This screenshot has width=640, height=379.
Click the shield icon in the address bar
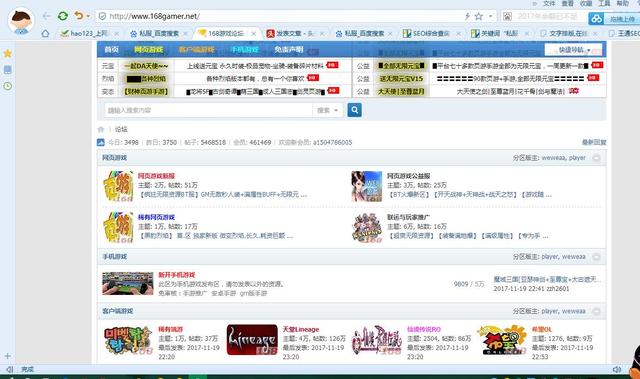102,16
